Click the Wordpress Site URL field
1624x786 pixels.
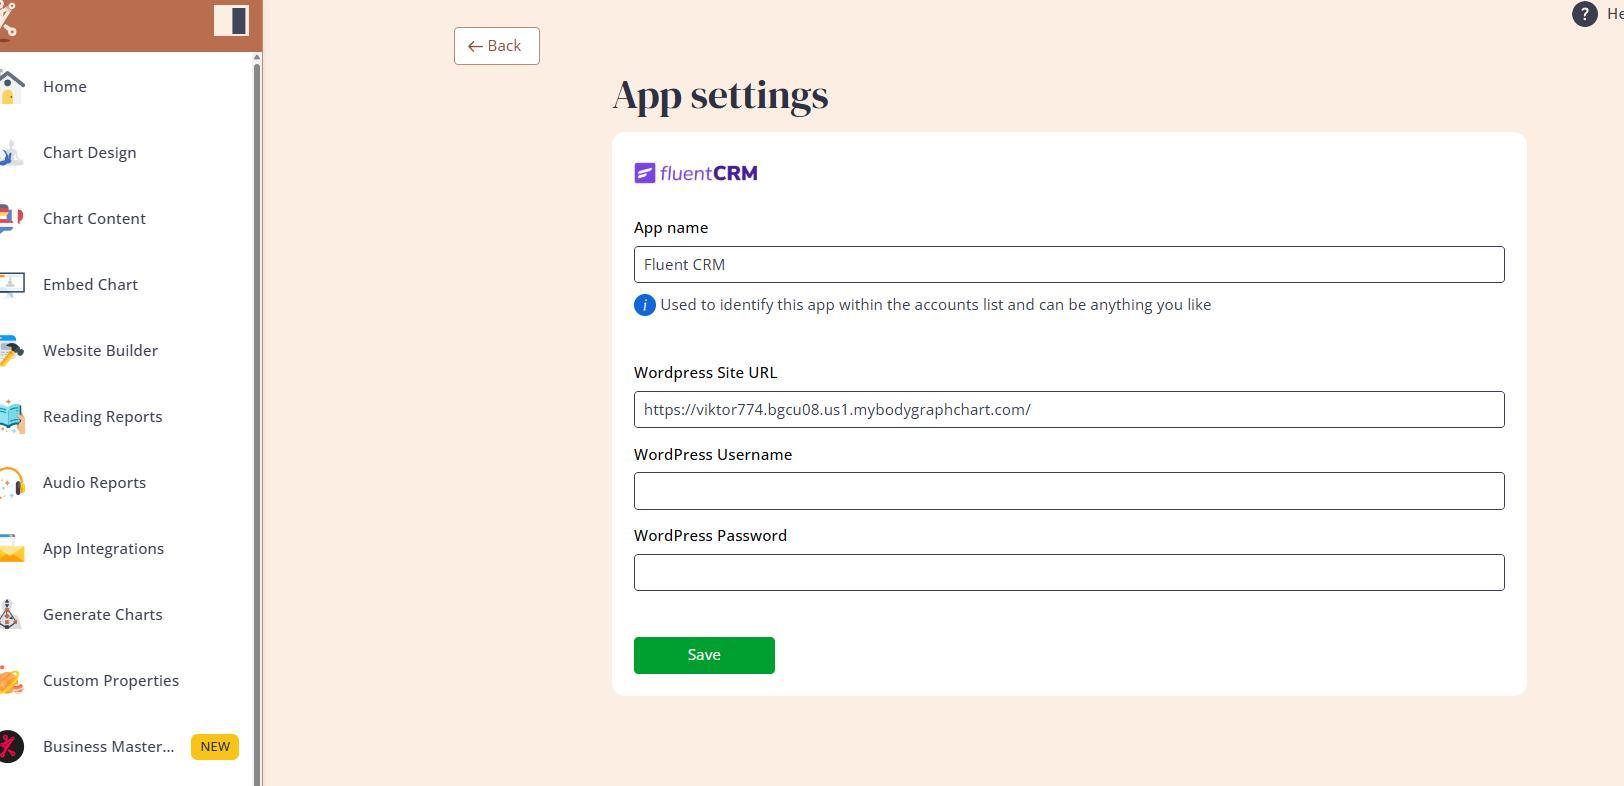point(1068,410)
